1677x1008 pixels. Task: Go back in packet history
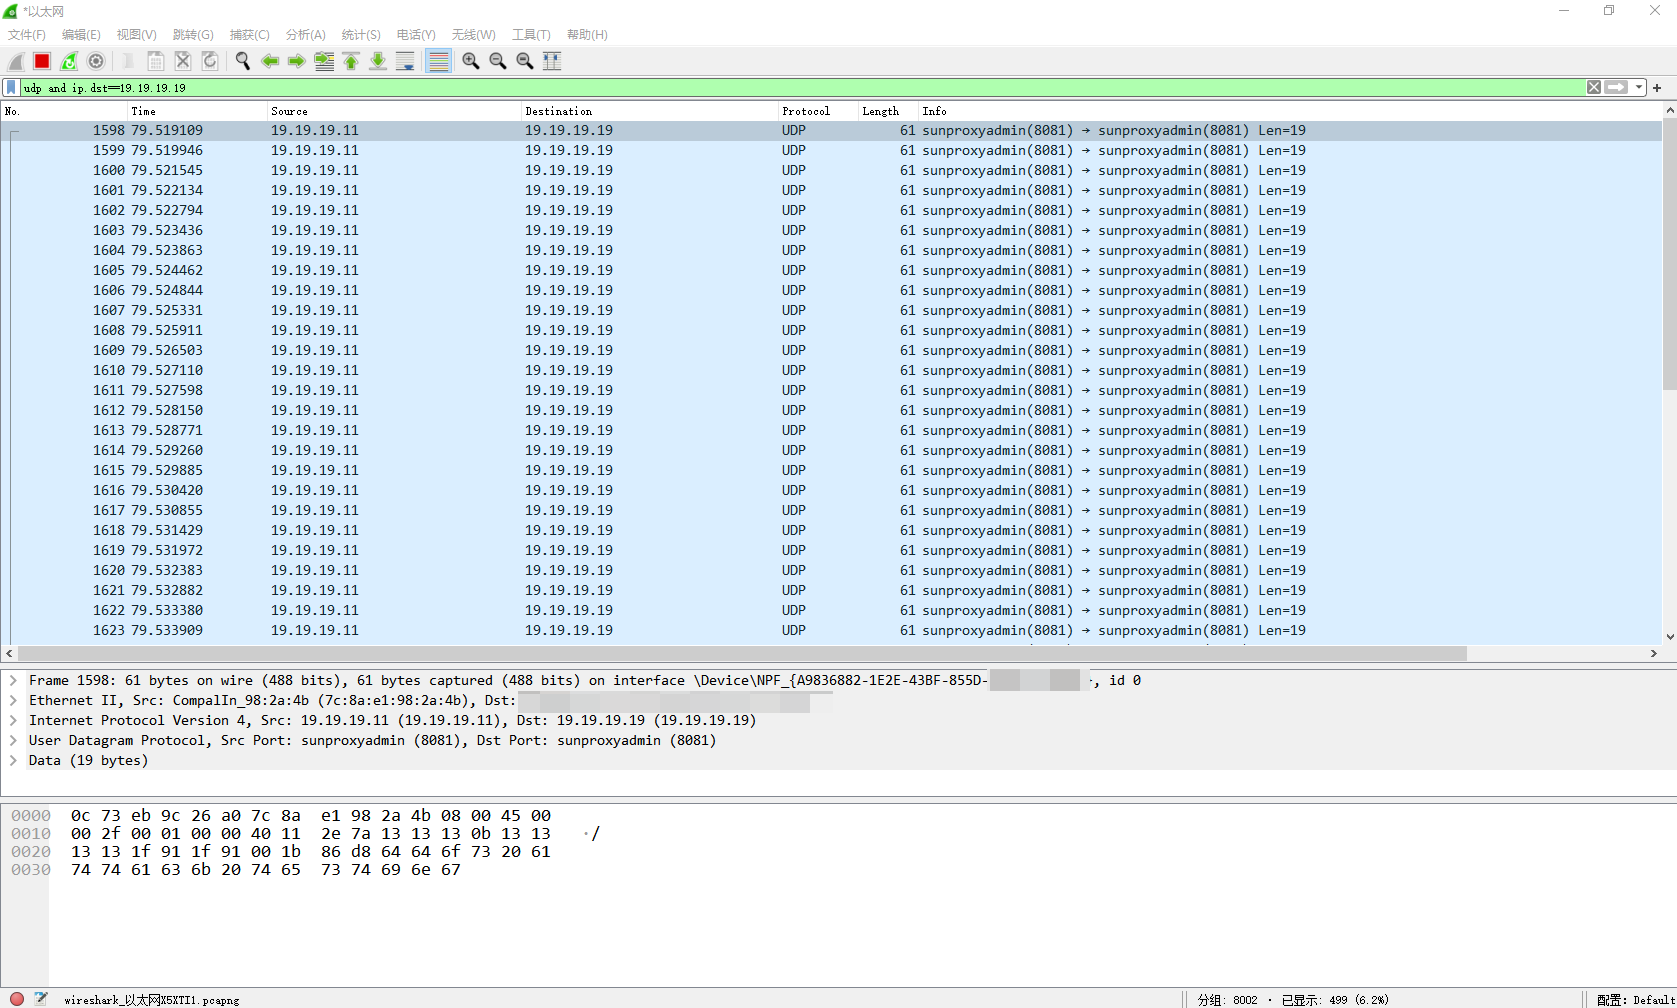pos(270,61)
